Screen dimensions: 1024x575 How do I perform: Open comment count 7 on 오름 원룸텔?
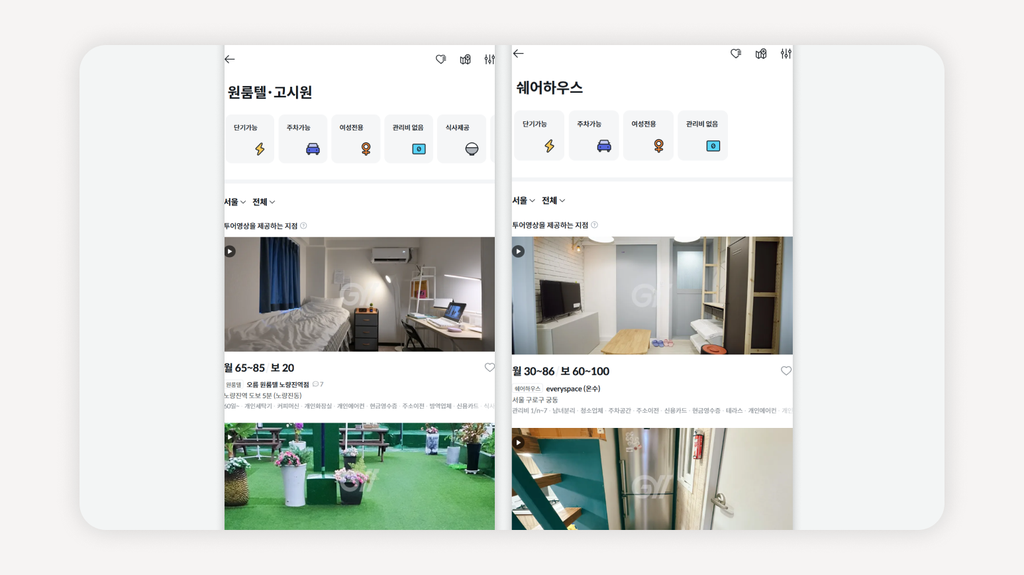tap(318, 385)
